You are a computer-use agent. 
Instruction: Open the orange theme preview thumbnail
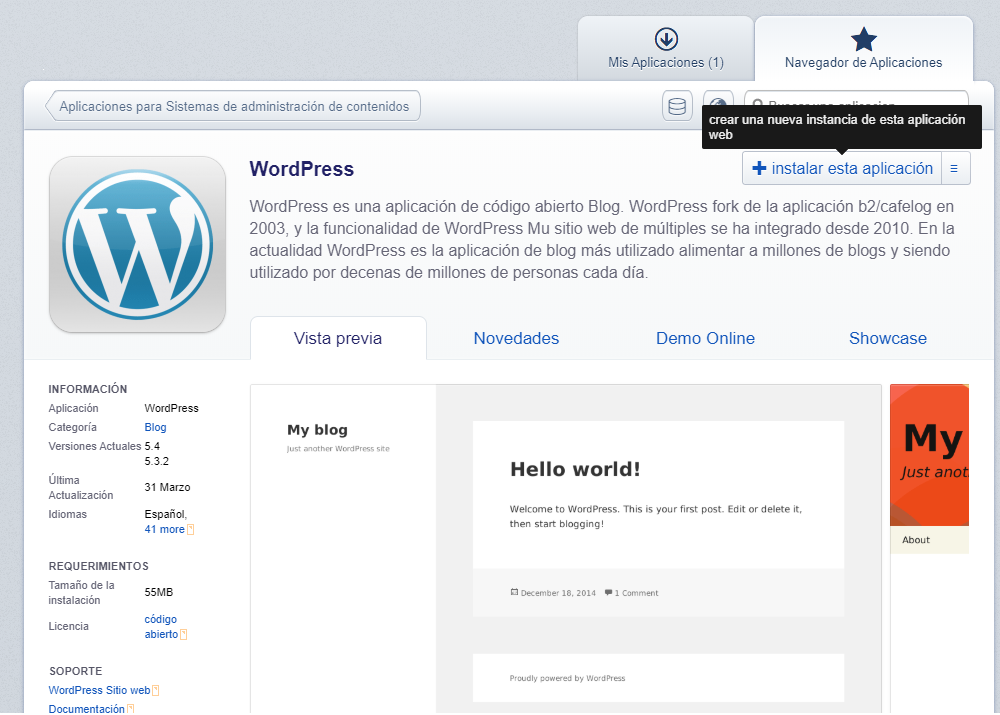tap(929, 469)
